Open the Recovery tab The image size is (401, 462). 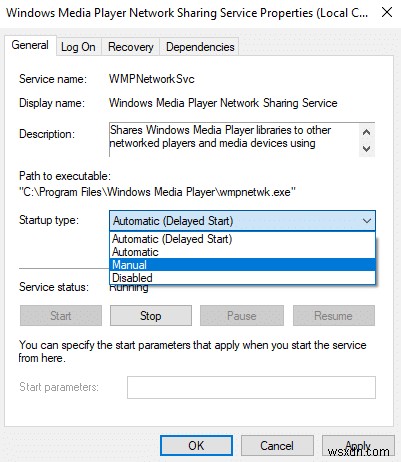(x=131, y=47)
